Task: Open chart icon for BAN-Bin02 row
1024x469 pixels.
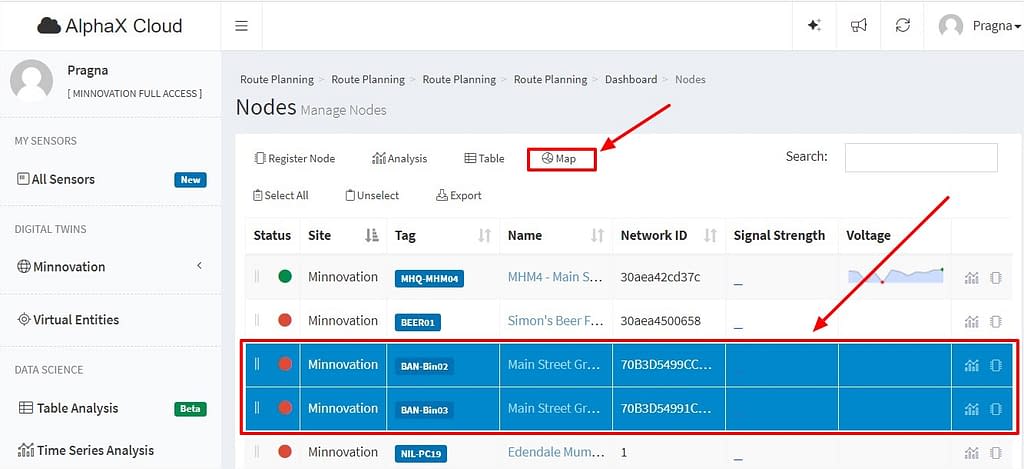Action: click(972, 365)
